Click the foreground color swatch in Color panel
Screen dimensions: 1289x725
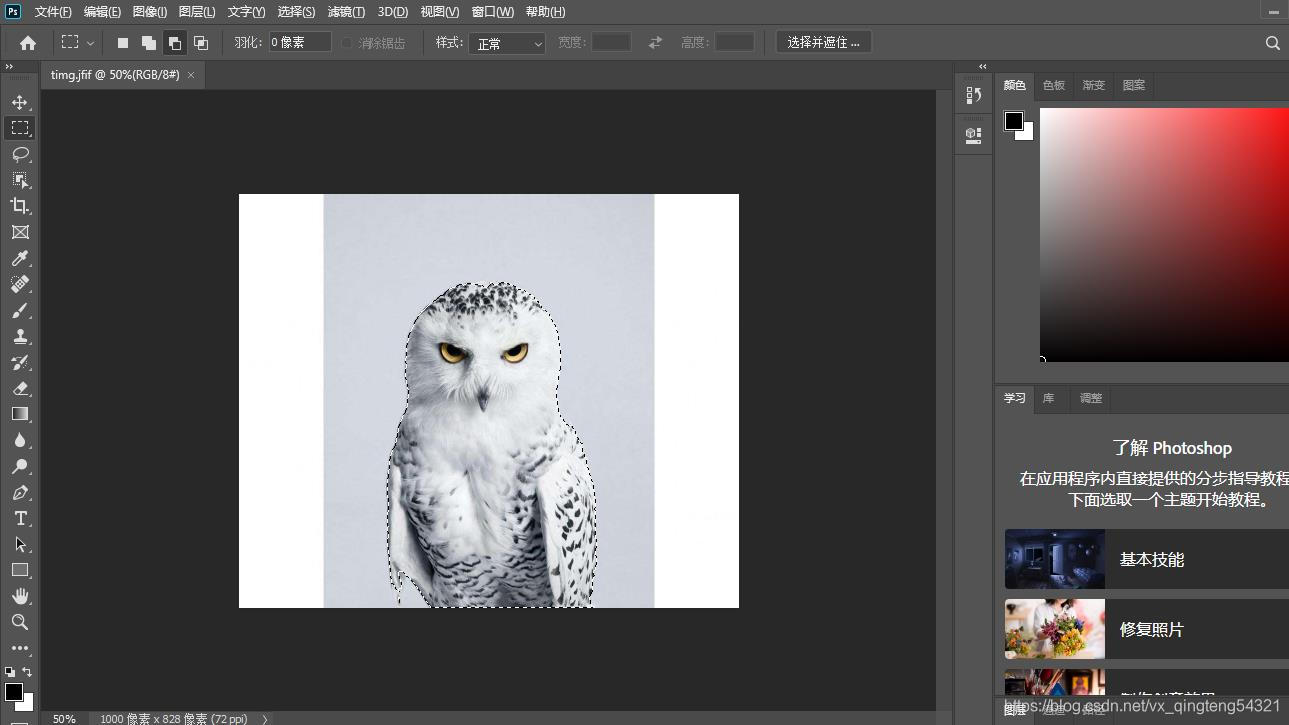click(1013, 121)
